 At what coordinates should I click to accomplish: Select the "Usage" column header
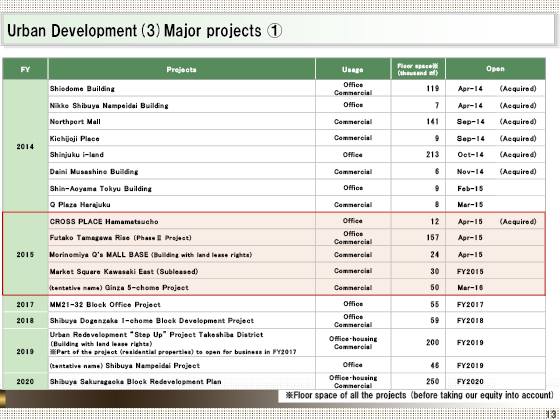(x=353, y=69)
